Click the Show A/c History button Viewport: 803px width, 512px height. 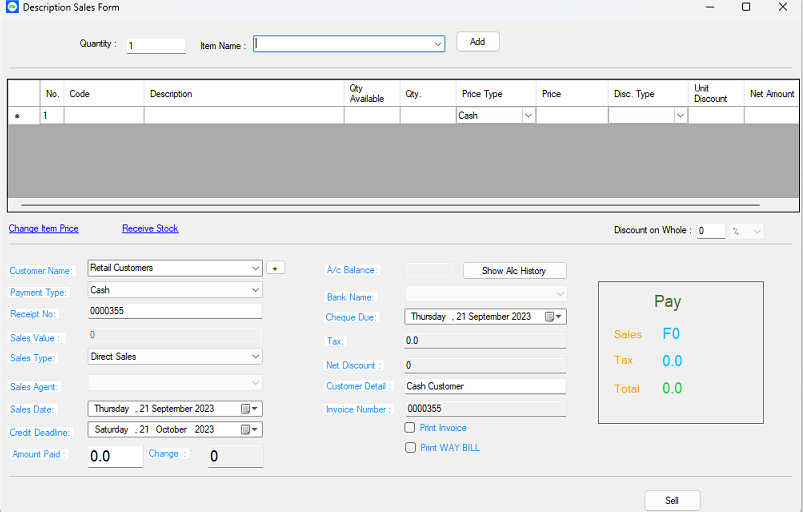tap(515, 271)
